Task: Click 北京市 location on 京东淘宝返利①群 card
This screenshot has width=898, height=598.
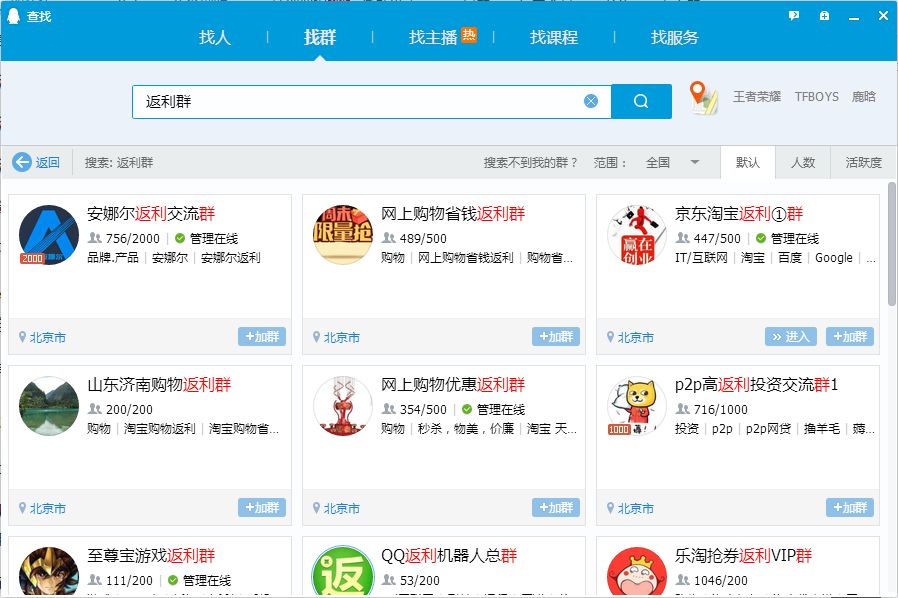Action: point(636,337)
